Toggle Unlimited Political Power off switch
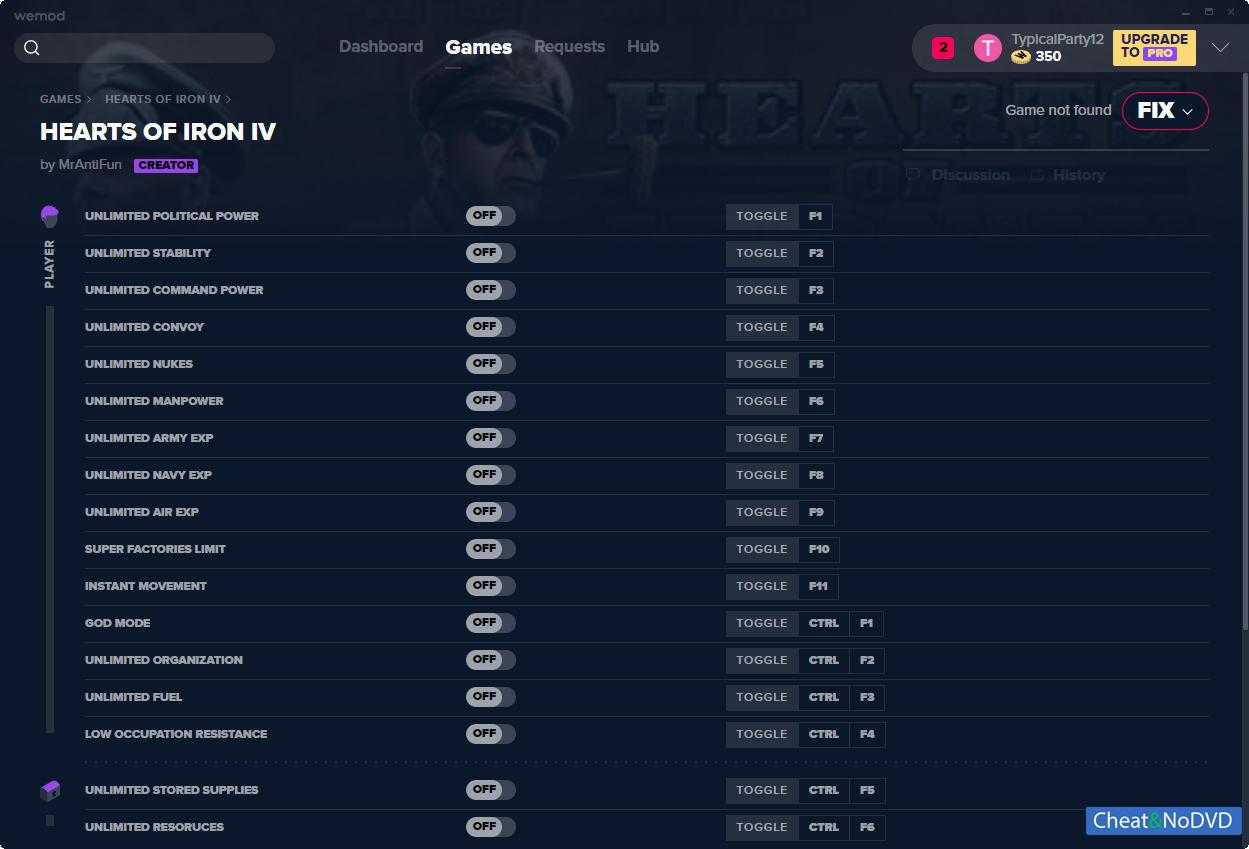The width and height of the screenshot is (1249, 849). [490, 216]
